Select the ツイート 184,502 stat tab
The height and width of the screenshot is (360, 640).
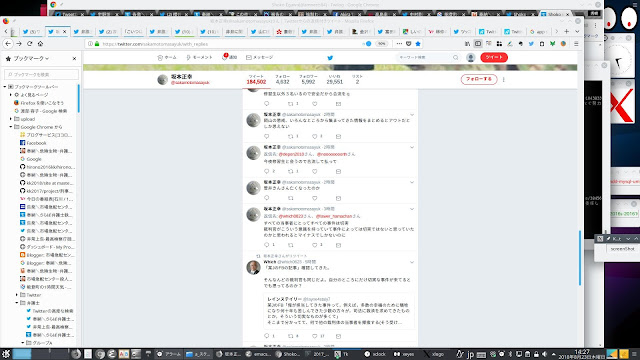(x=256, y=80)
